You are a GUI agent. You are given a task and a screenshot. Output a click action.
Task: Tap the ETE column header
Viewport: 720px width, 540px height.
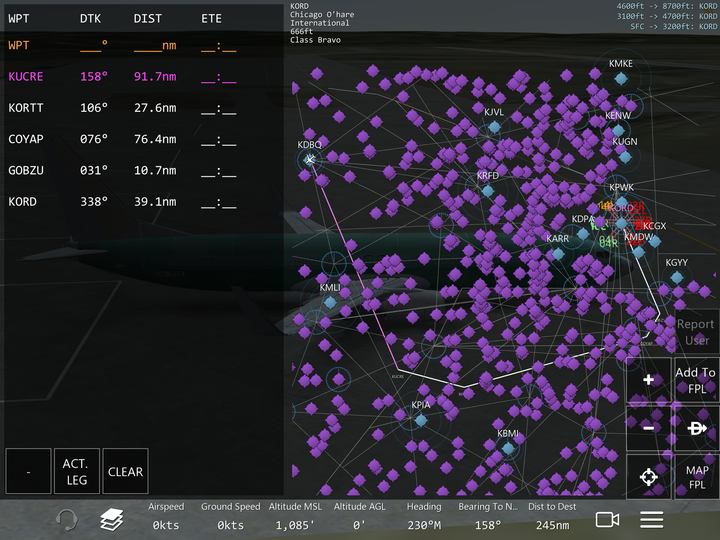coord(211,19)
